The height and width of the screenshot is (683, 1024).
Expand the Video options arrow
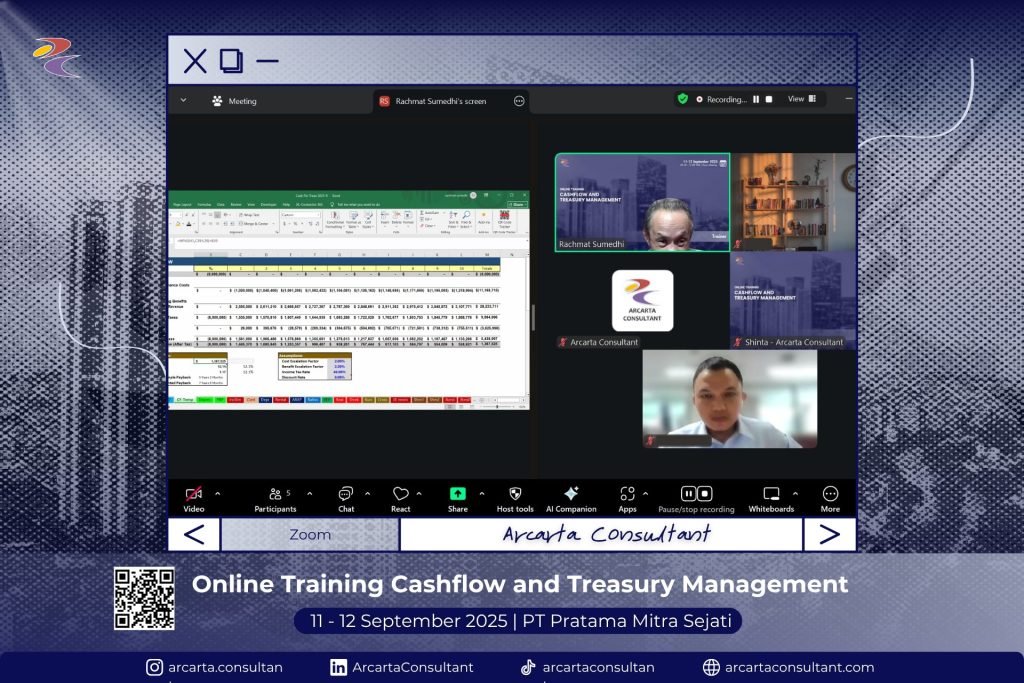click(218, 493)
